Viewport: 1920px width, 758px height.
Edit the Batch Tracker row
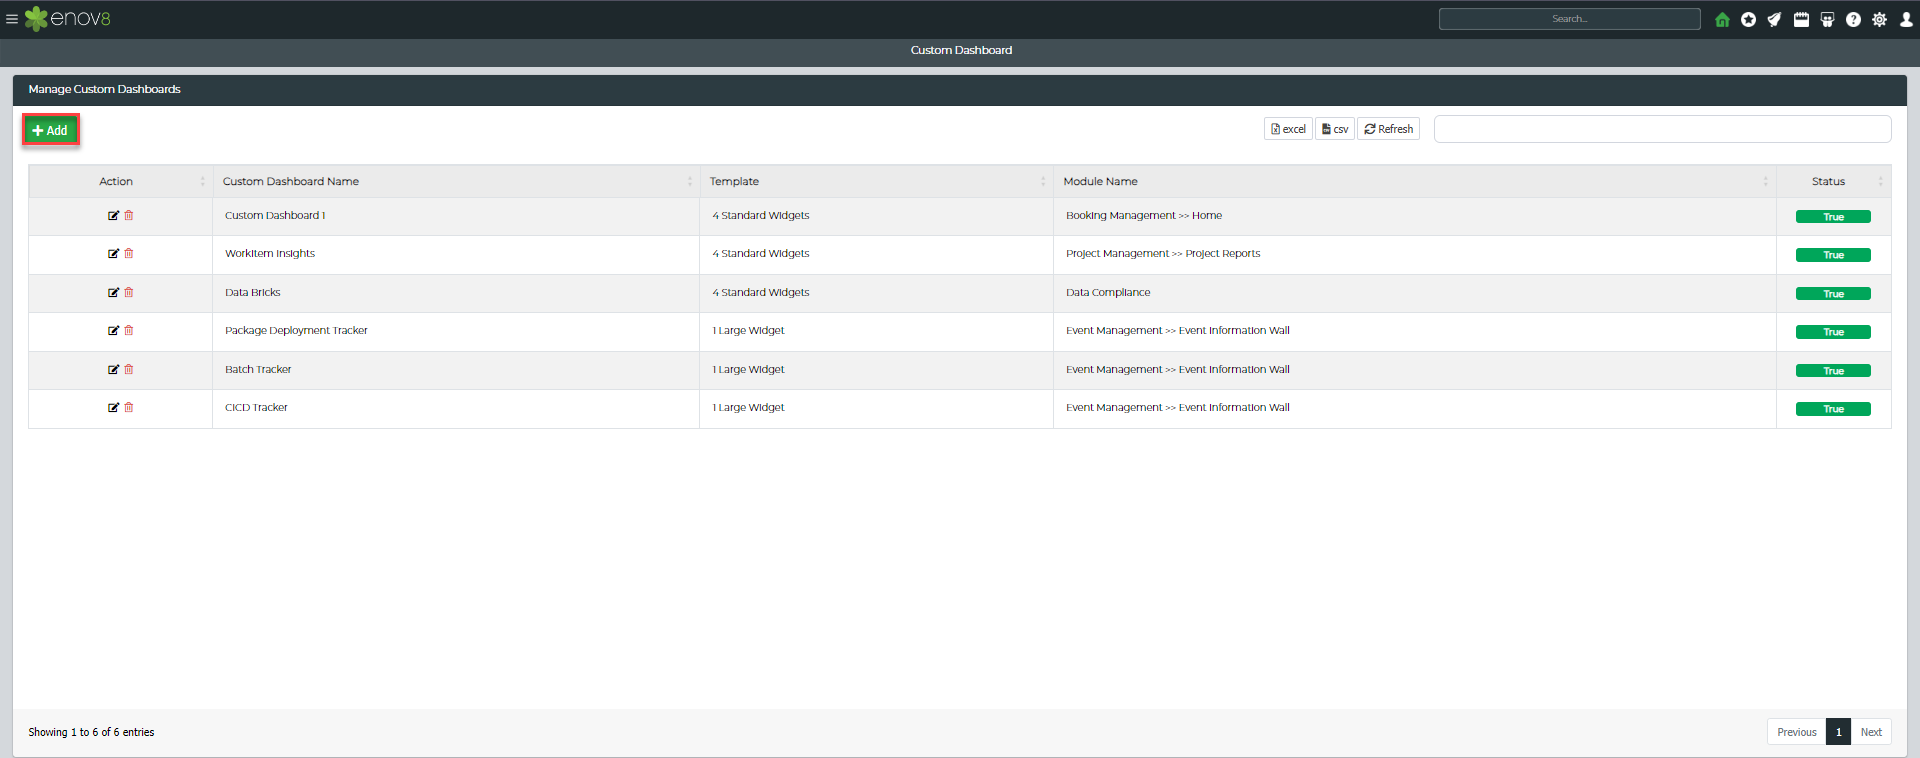click(x=113, y=369)
